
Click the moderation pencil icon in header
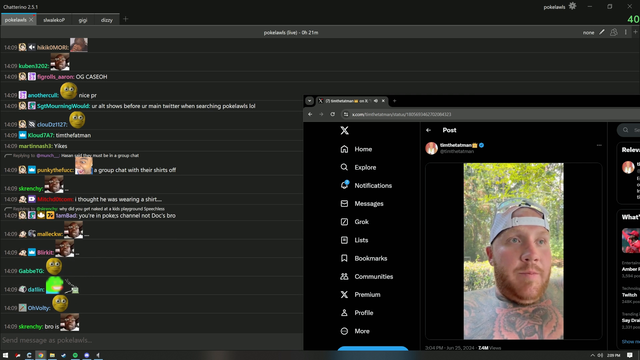pos(602,32)
